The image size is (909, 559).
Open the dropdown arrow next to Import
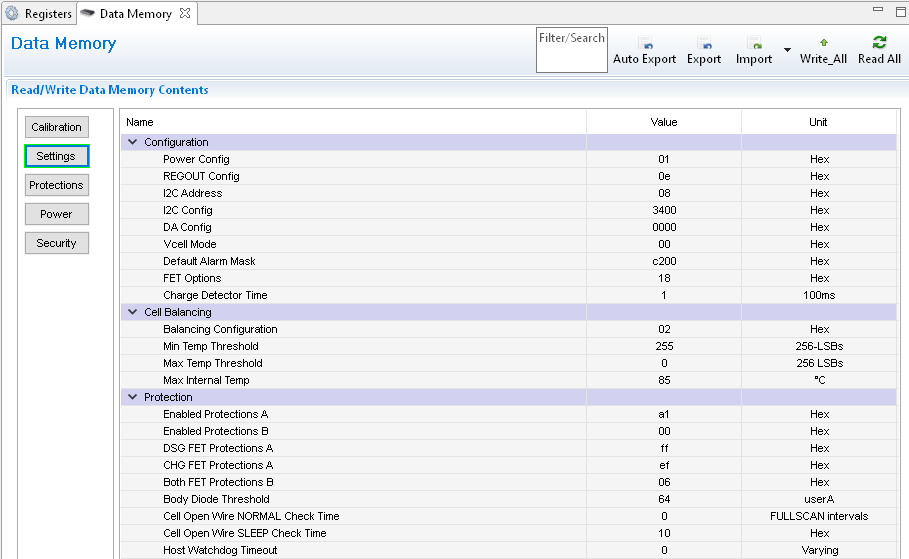(787, 50)
